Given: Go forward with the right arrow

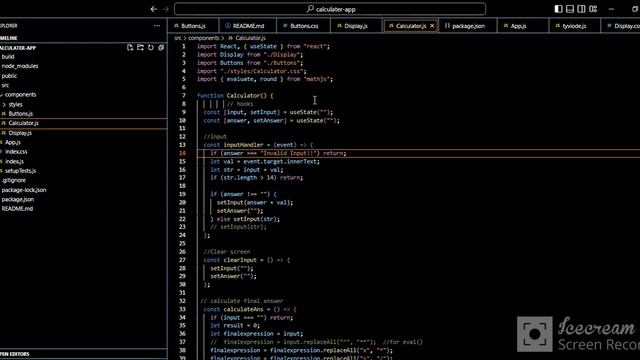Looking at the screenshot, I should tap(165, 9).
